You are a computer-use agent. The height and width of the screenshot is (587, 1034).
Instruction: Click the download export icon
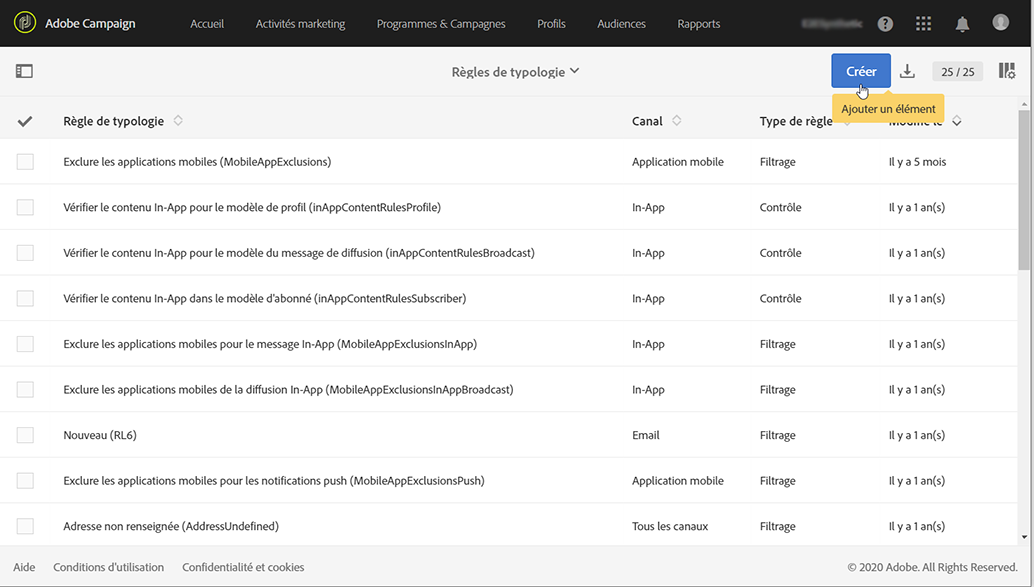click(907, 71)
